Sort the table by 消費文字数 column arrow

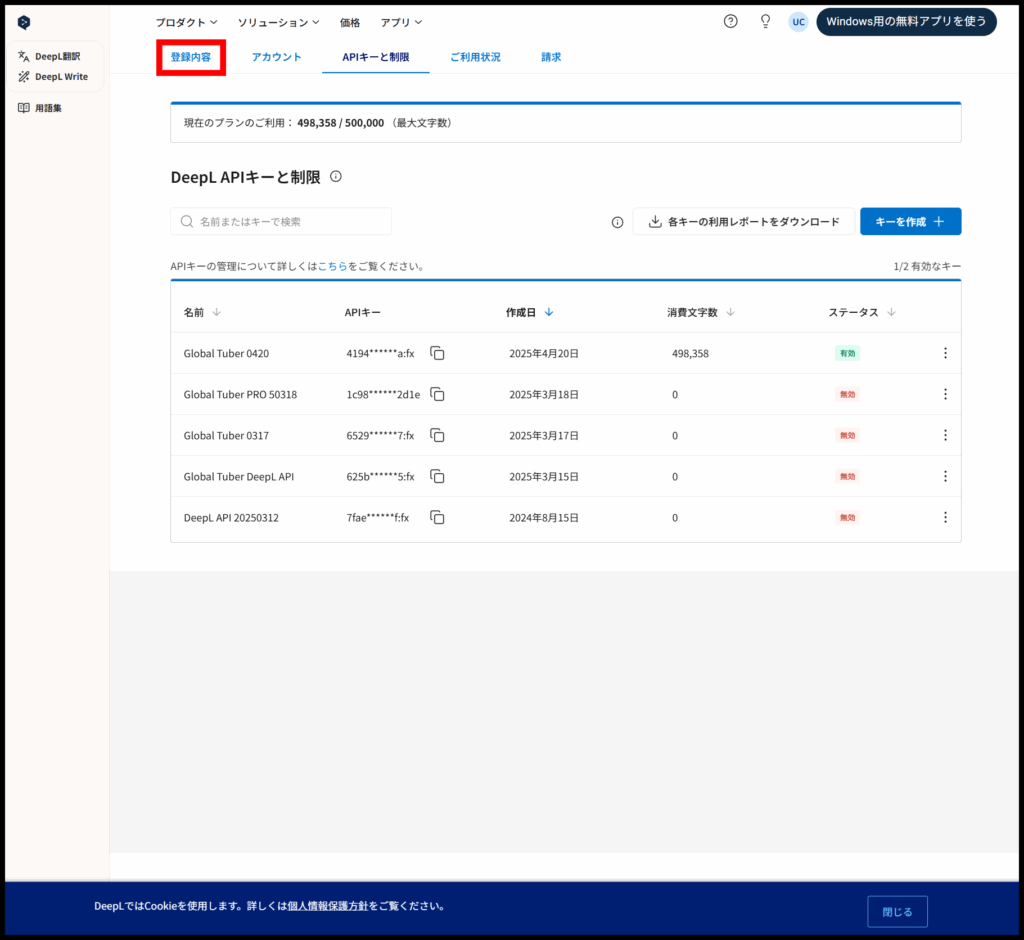point(731,312)
